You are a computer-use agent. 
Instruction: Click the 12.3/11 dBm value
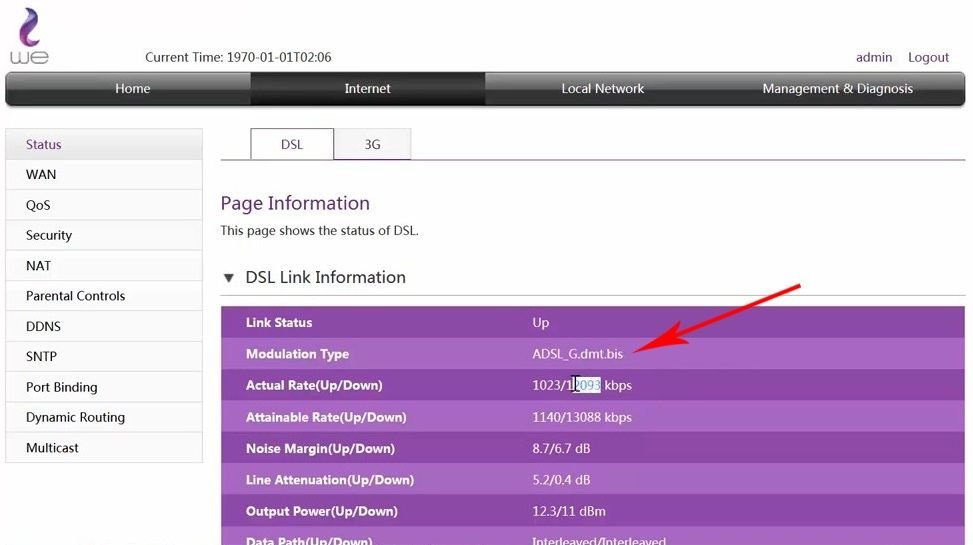[x=568, y=511]
